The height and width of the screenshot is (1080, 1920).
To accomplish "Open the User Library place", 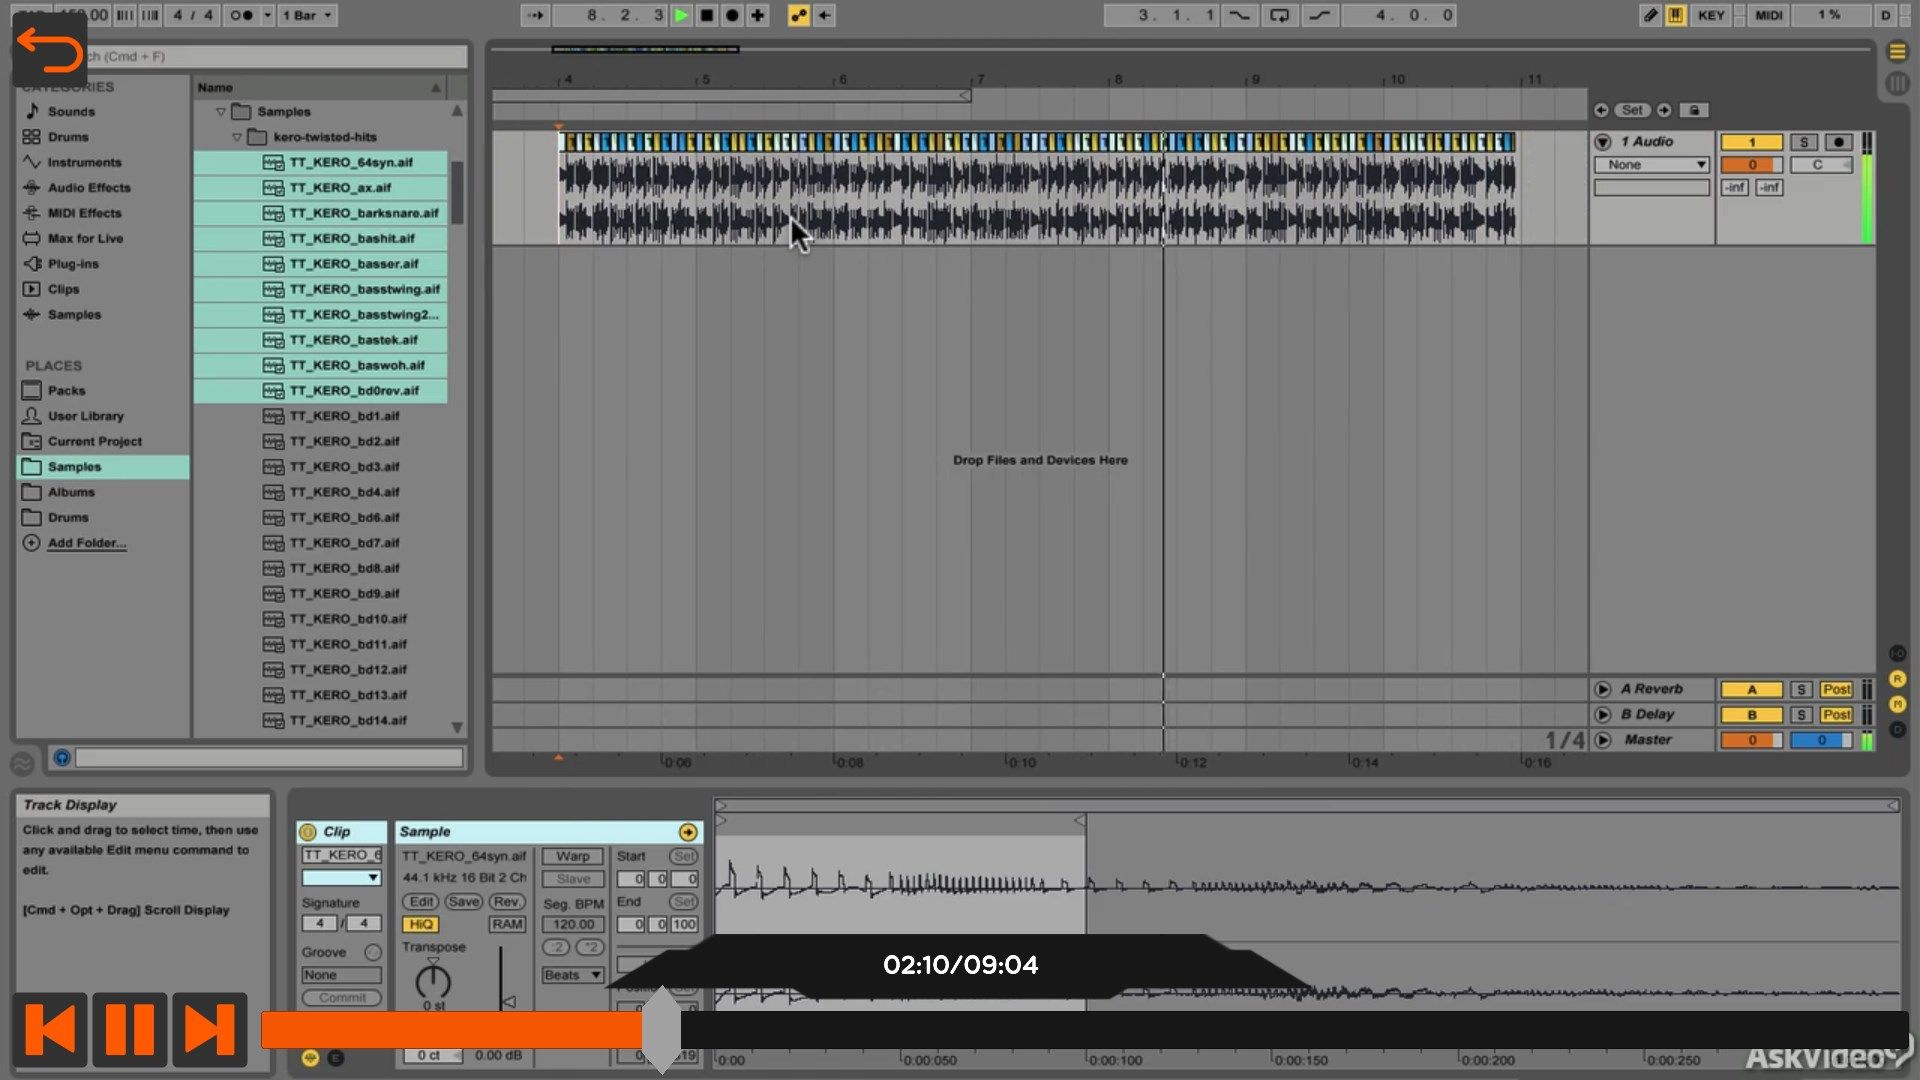I will (85, 416).
